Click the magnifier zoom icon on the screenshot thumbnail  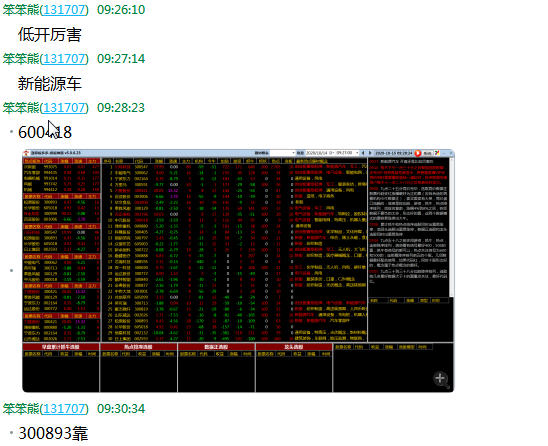point(441,379)
